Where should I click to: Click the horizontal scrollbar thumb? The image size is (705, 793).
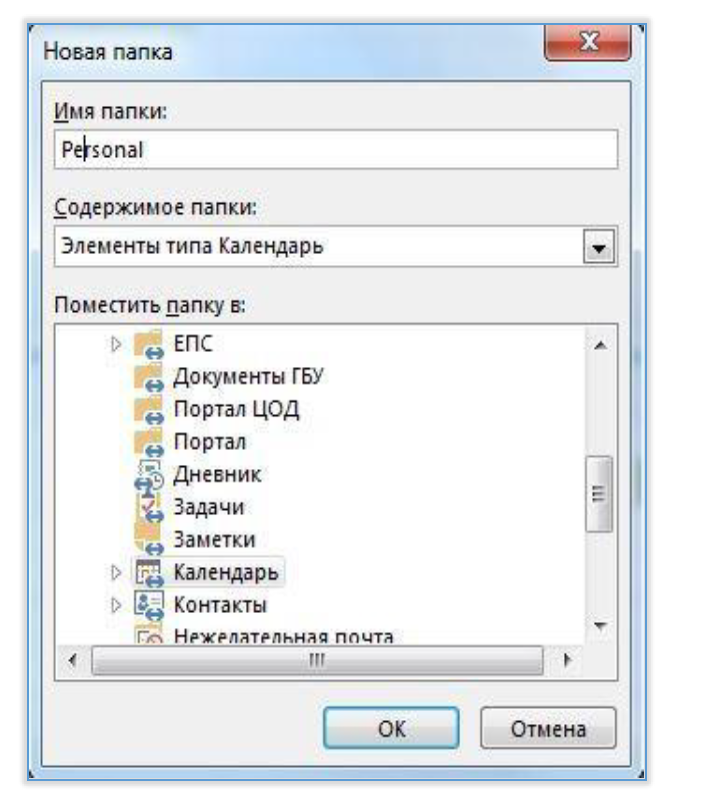click(317, 661)
